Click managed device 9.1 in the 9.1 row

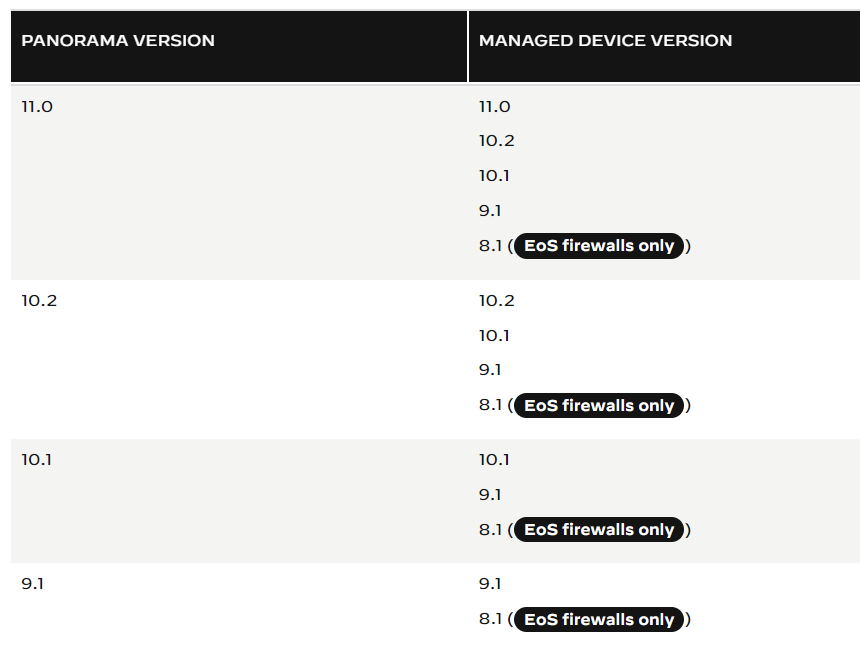pos(490,584)
